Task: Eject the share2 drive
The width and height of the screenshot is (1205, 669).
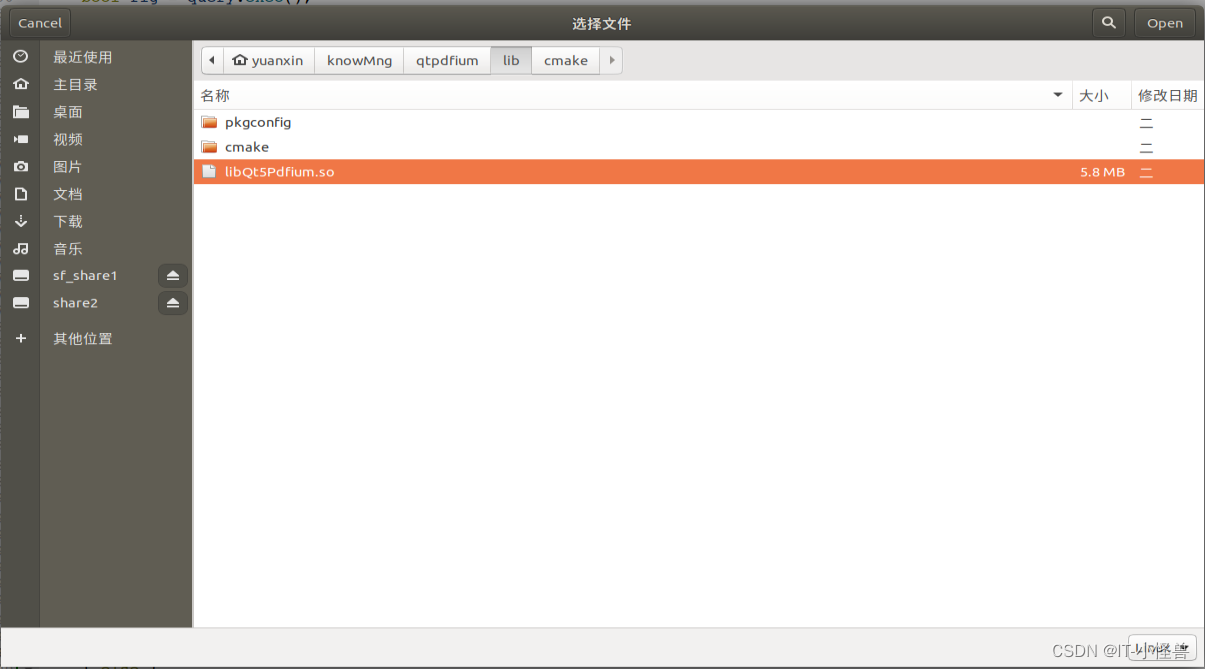Action: click(x=172, y=303)
